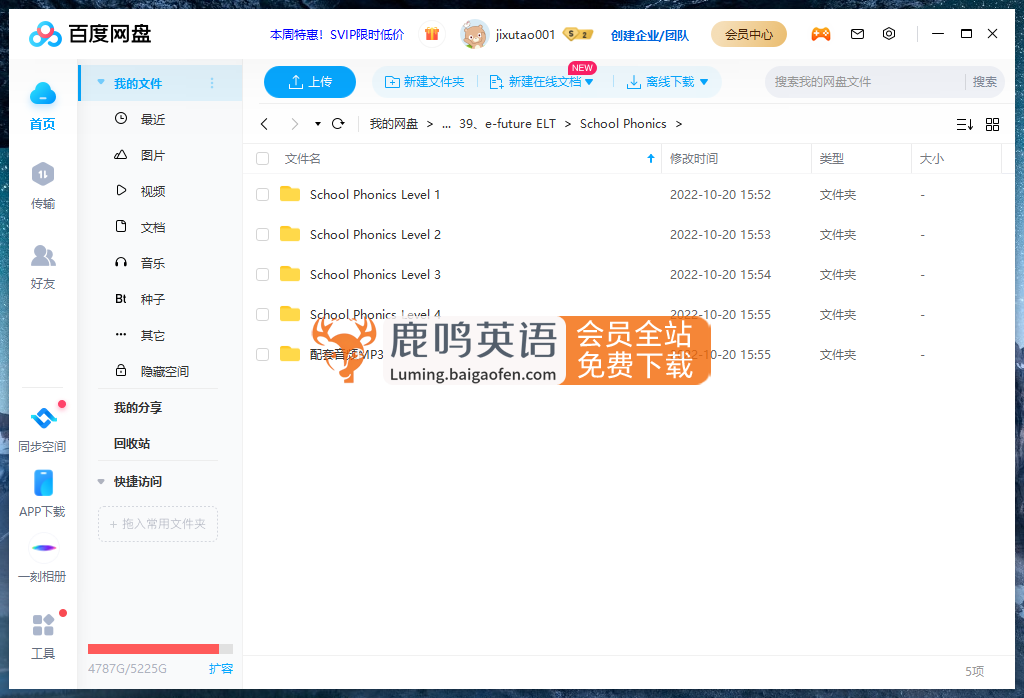Check the box for 配套音频MP3 folder
This screenshot has height=698, width=1024.
click(263, 355)
